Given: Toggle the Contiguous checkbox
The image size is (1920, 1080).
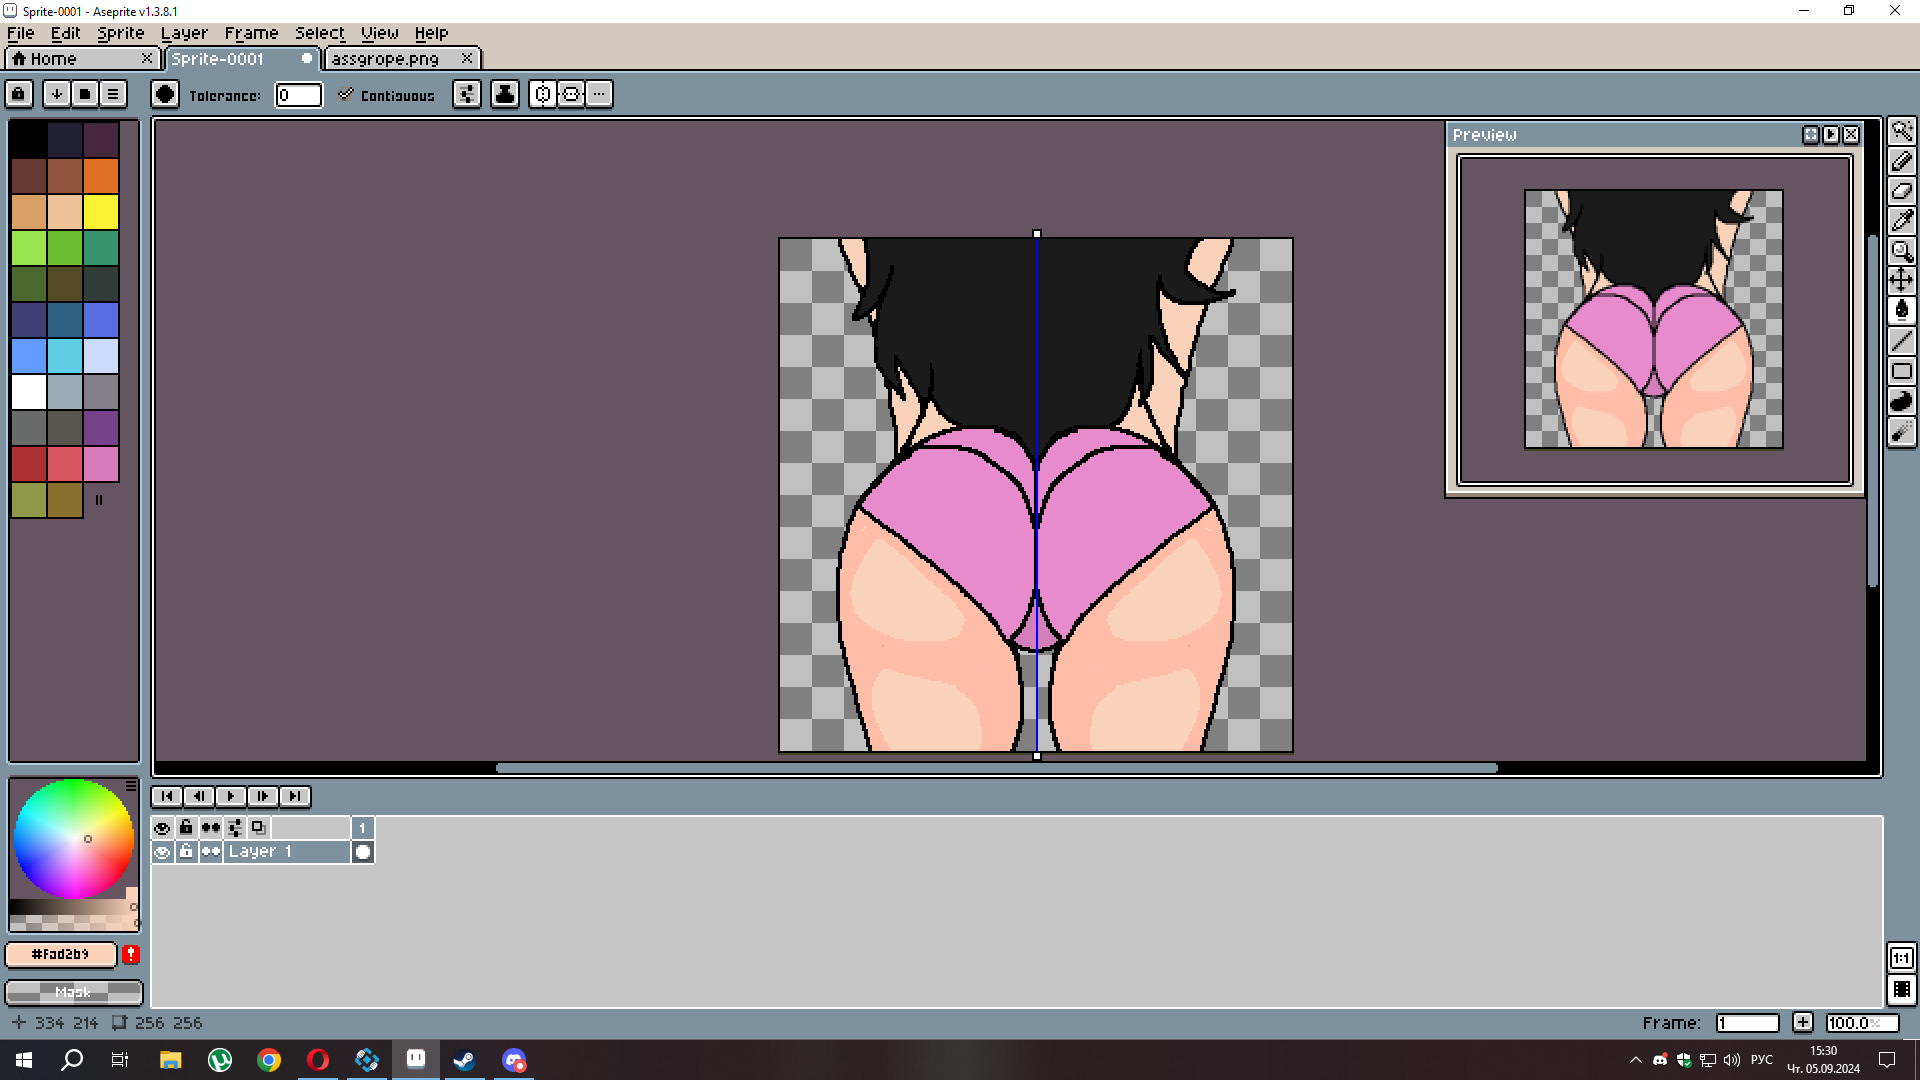Looking at the screenshot, I should click(346, 95).
